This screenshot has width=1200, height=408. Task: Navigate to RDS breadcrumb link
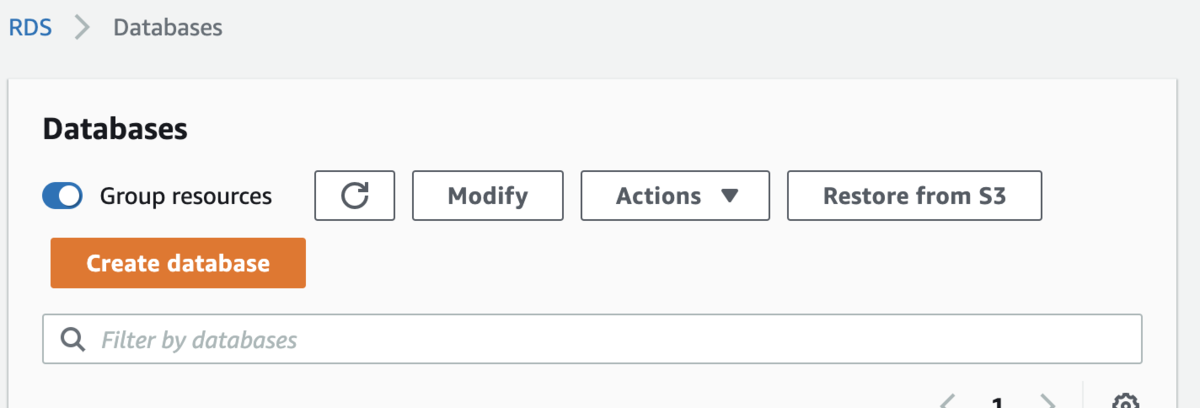coord(31,27)
